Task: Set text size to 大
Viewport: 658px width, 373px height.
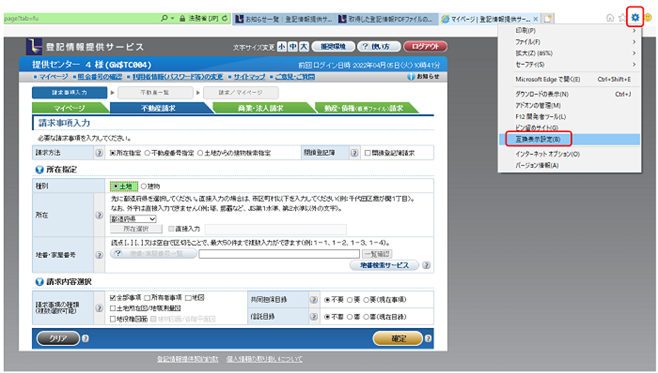Action: coord(304,46)
